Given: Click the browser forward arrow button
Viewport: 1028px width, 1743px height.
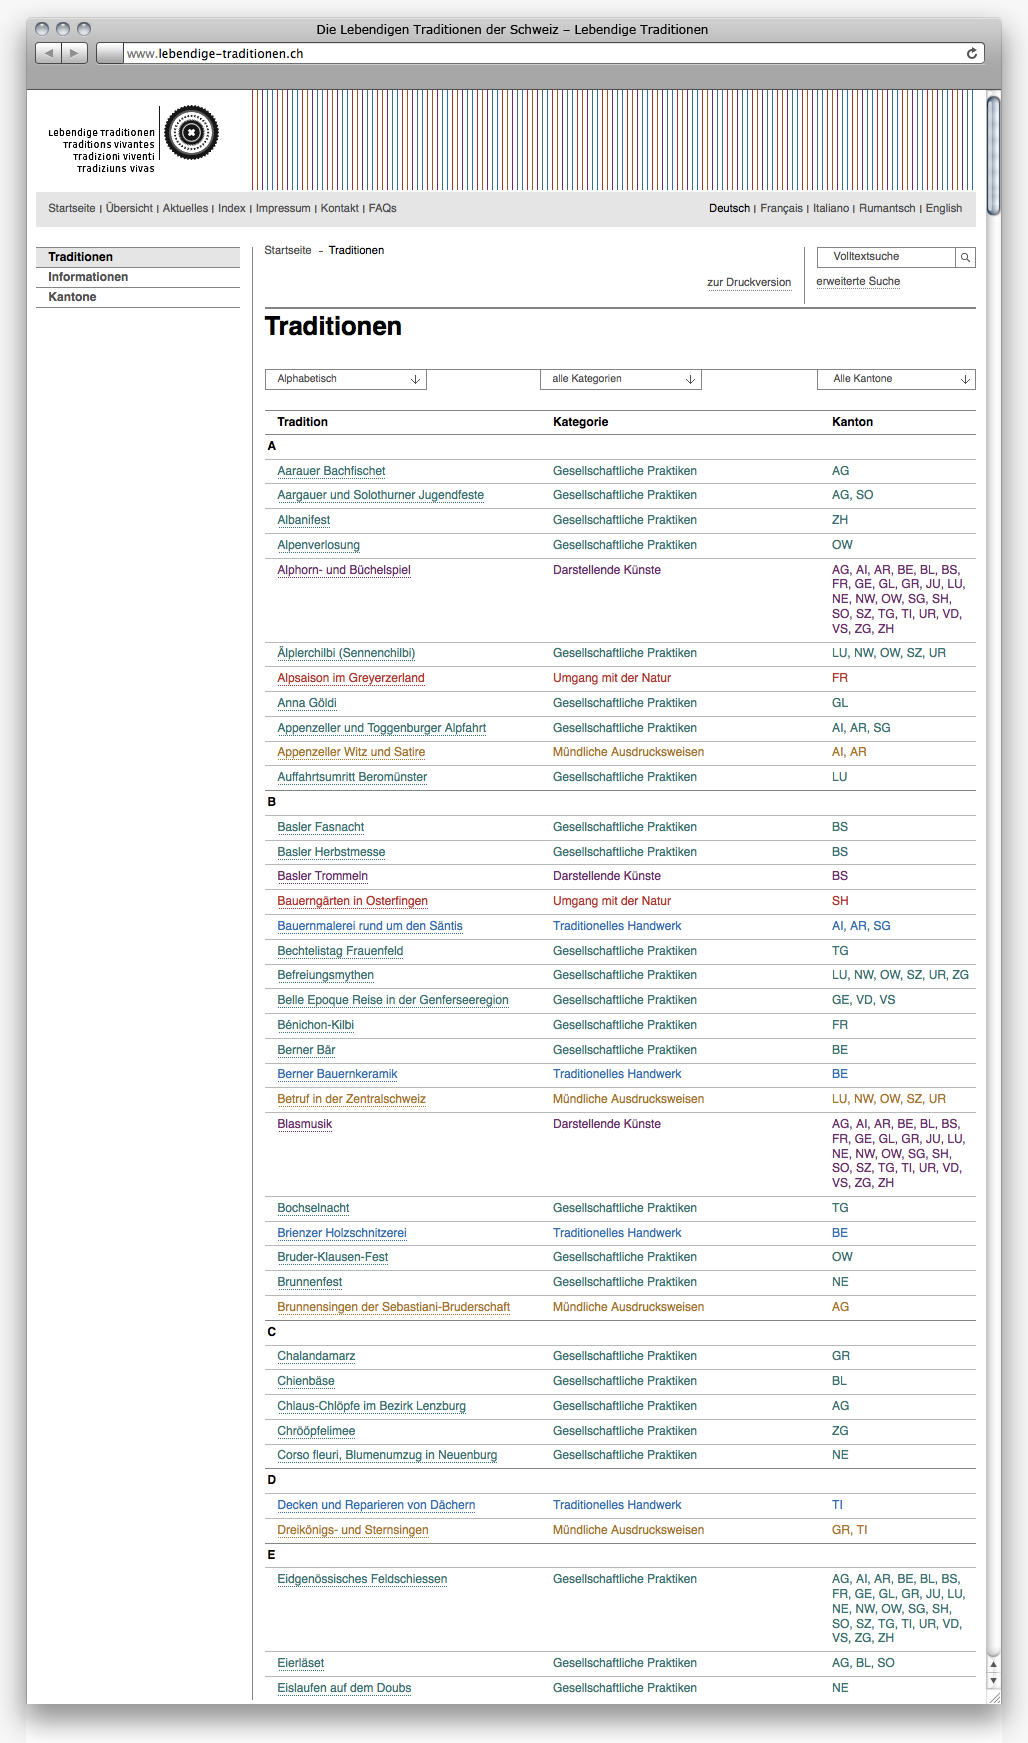Looking at the screenshot, I should (75, 53).
